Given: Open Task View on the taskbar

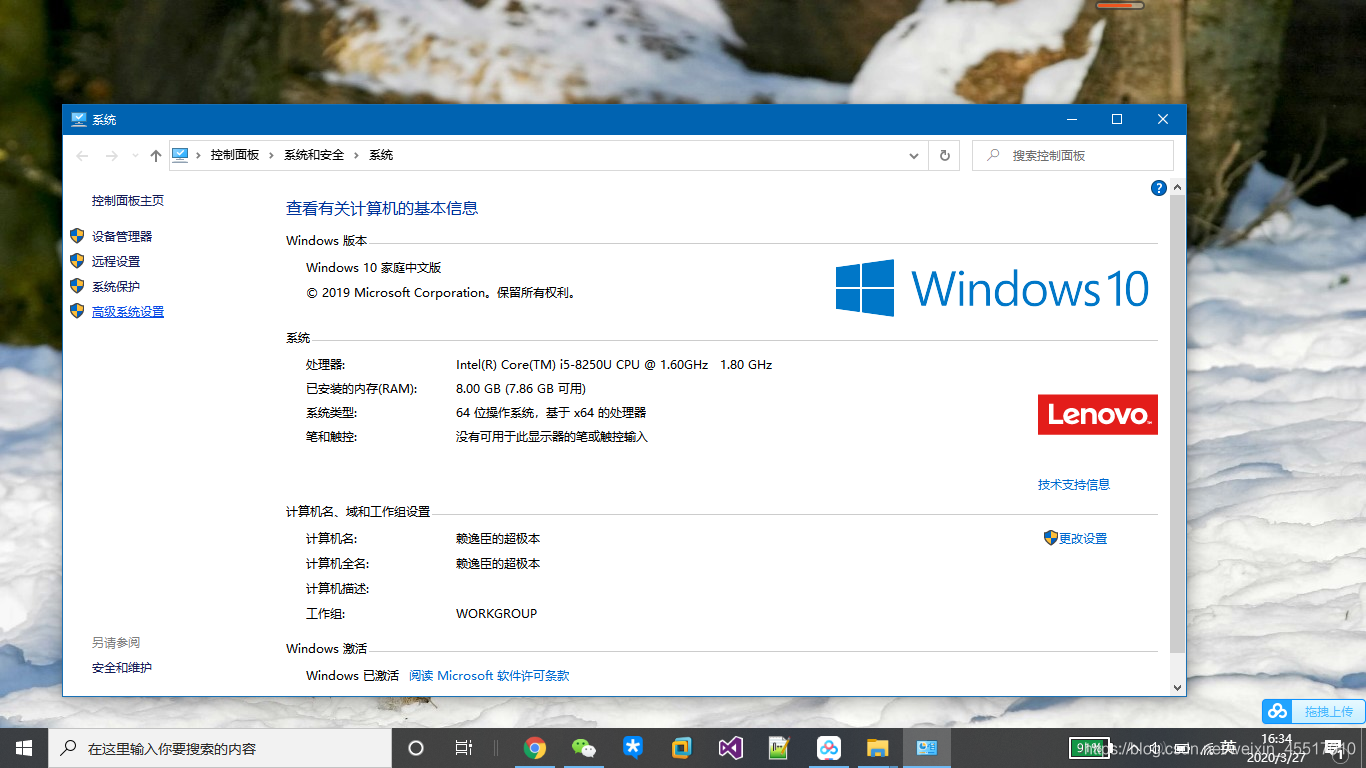Looking at the screenshot, I should pos(464,748).
